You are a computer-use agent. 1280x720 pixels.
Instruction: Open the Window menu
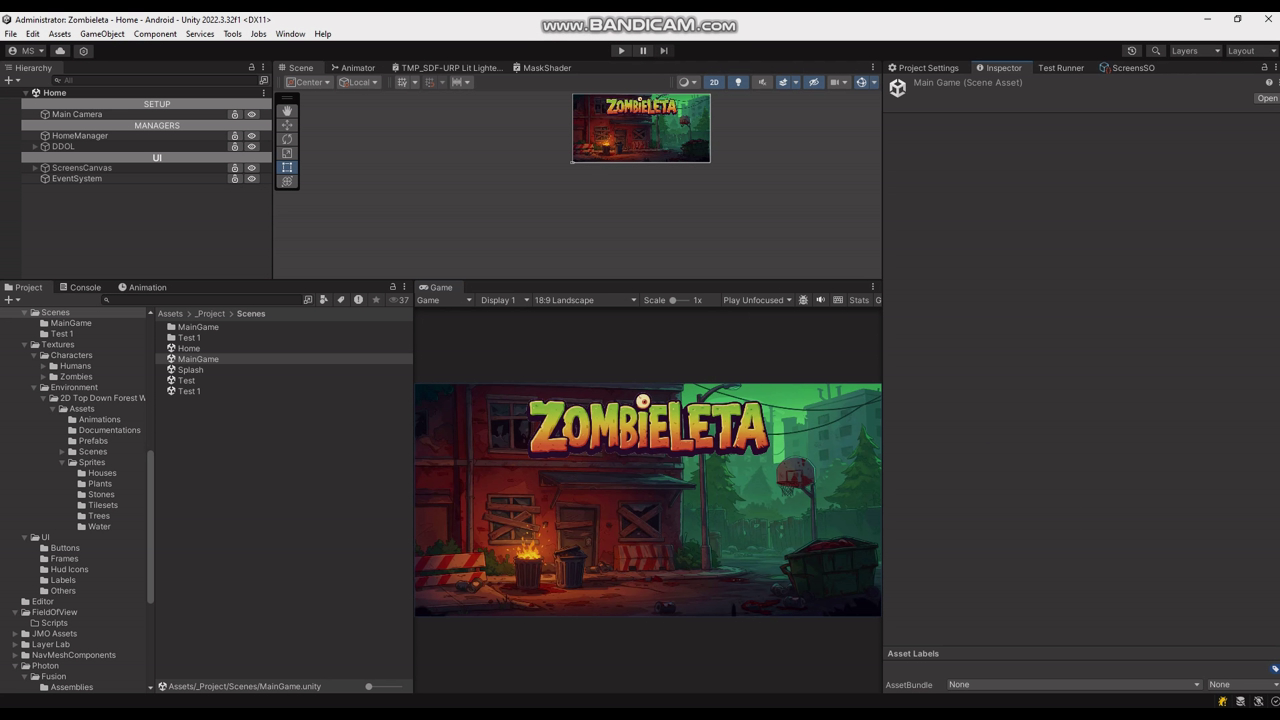[290, 34]
